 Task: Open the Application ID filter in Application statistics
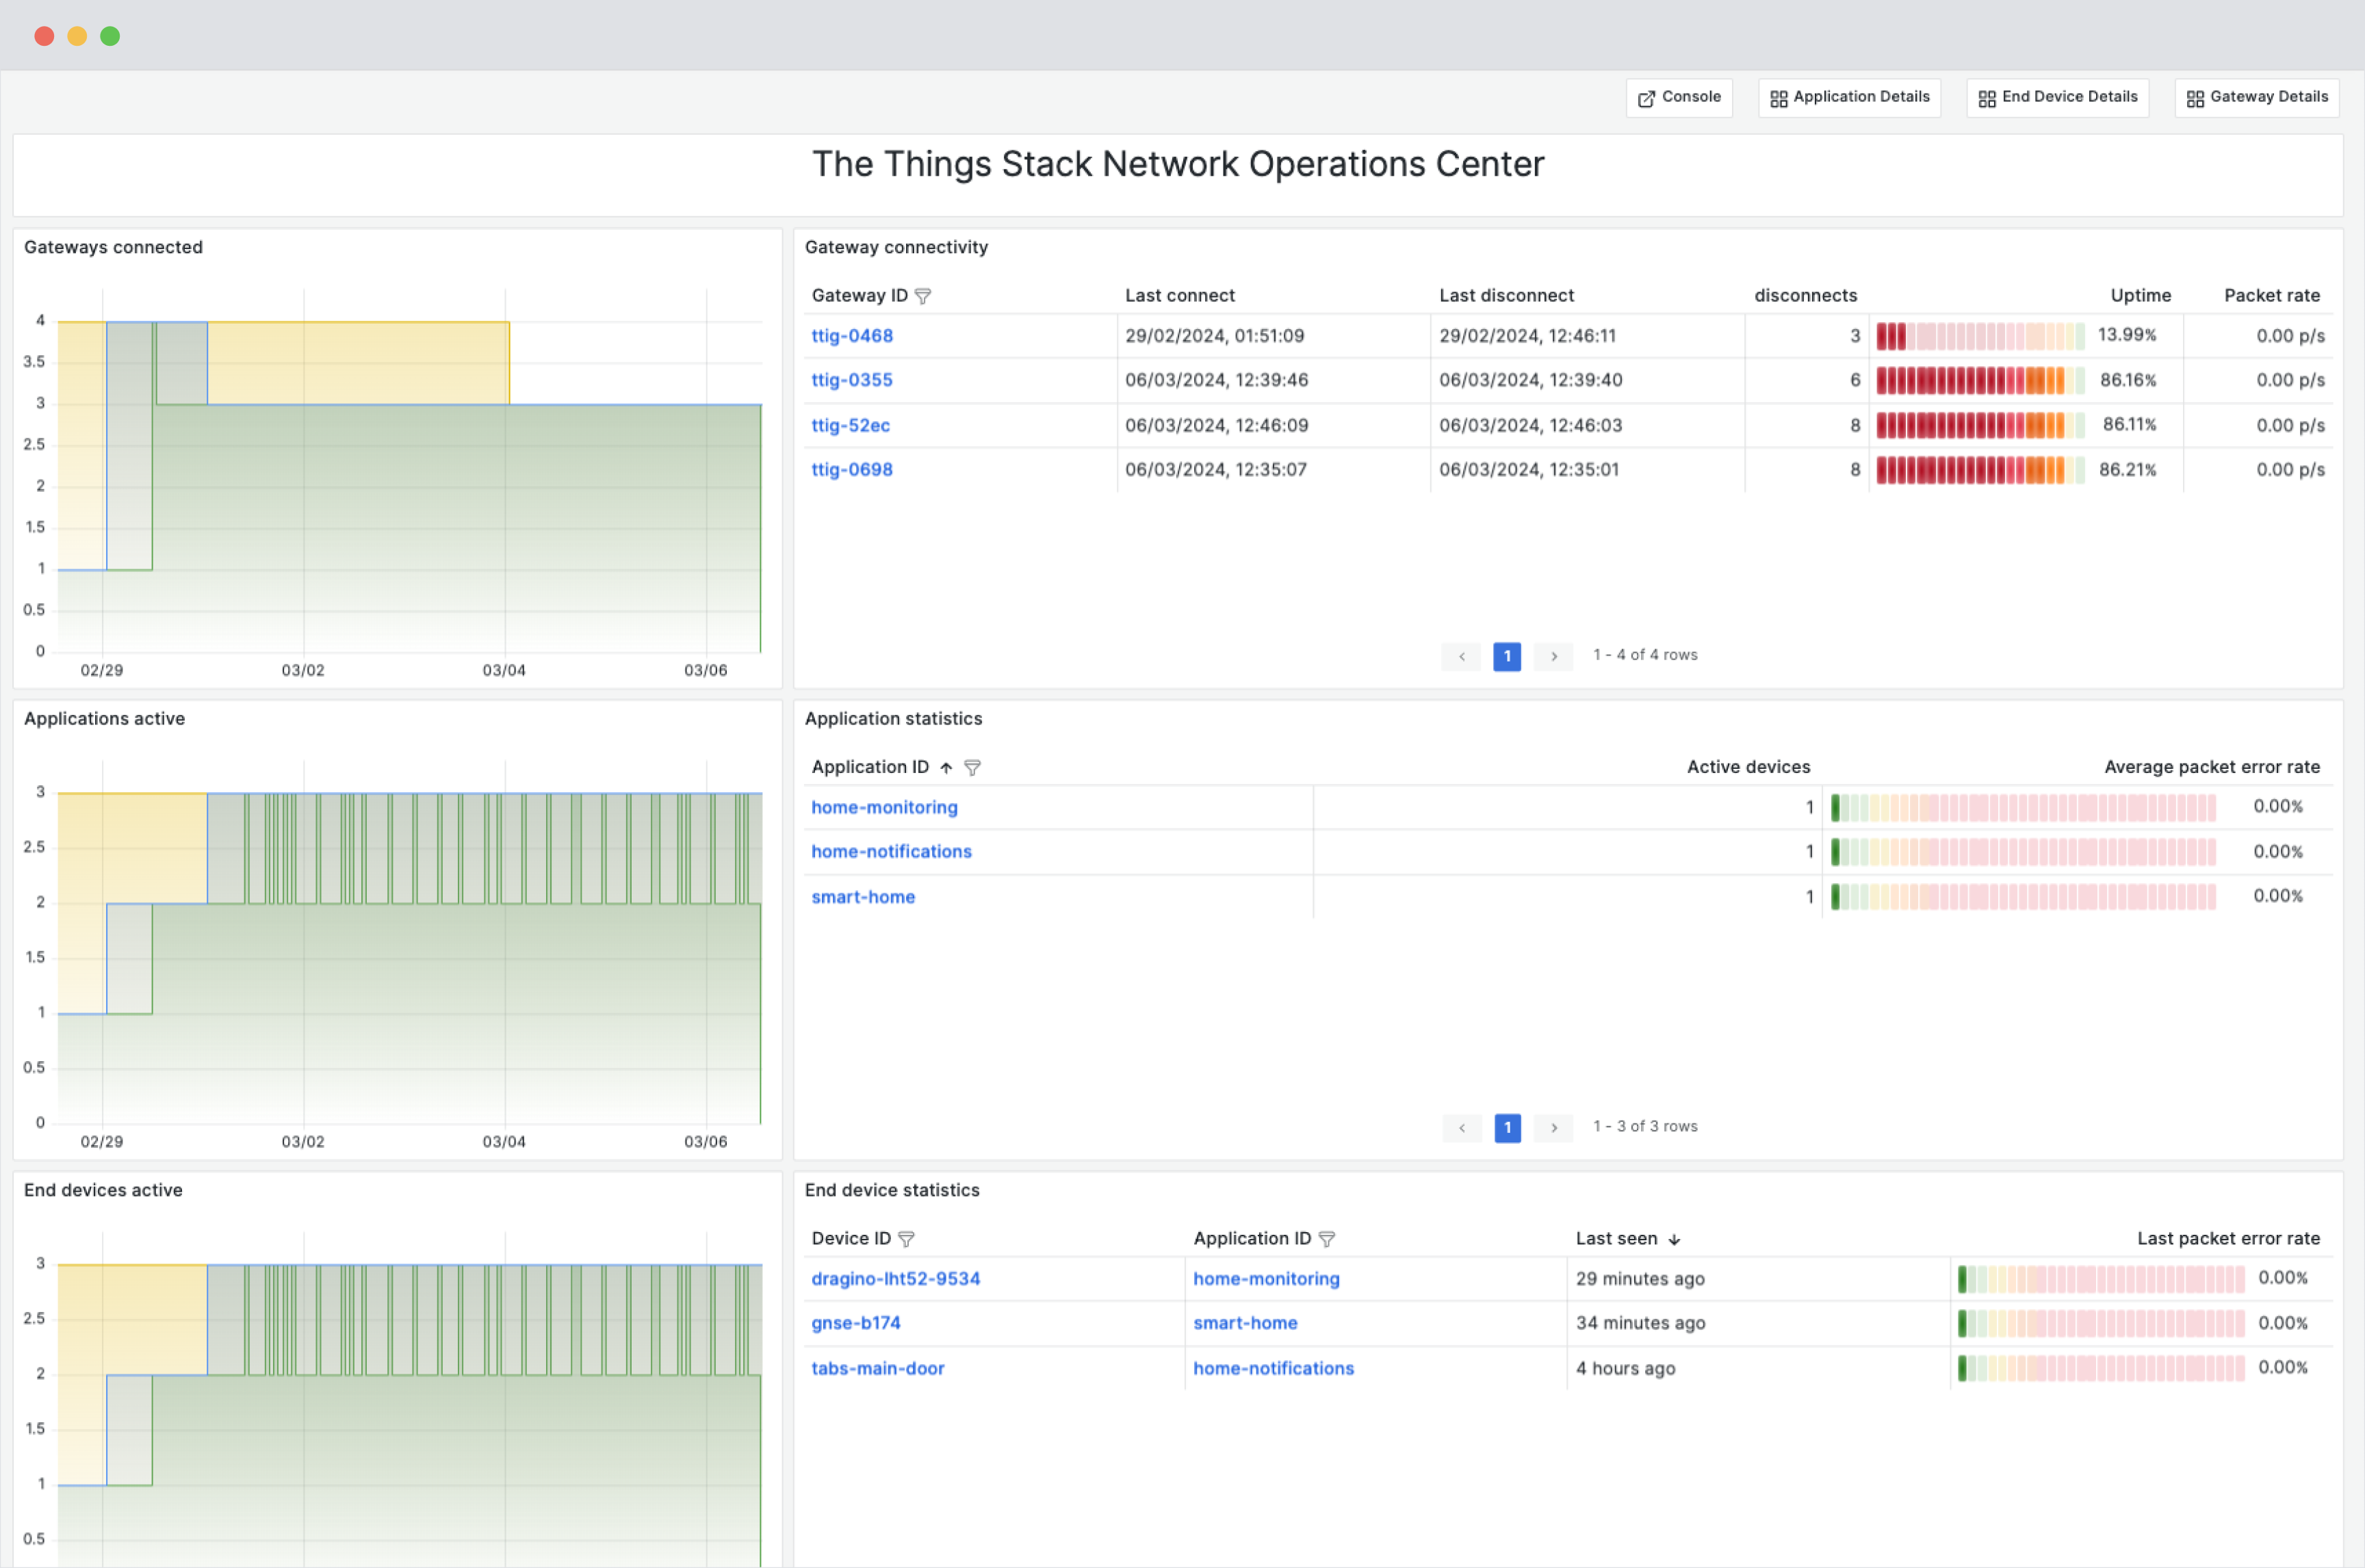point(972,767)
